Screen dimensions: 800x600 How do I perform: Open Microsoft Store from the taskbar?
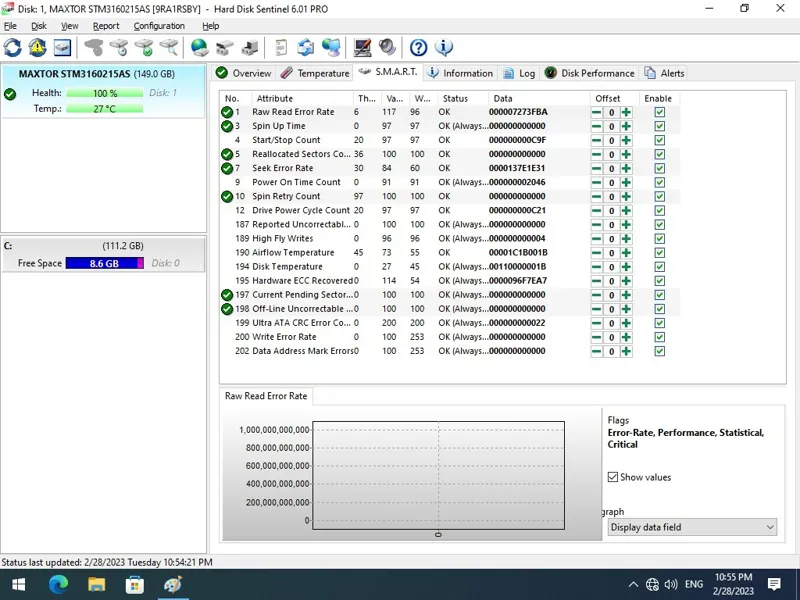click(135, 584)
